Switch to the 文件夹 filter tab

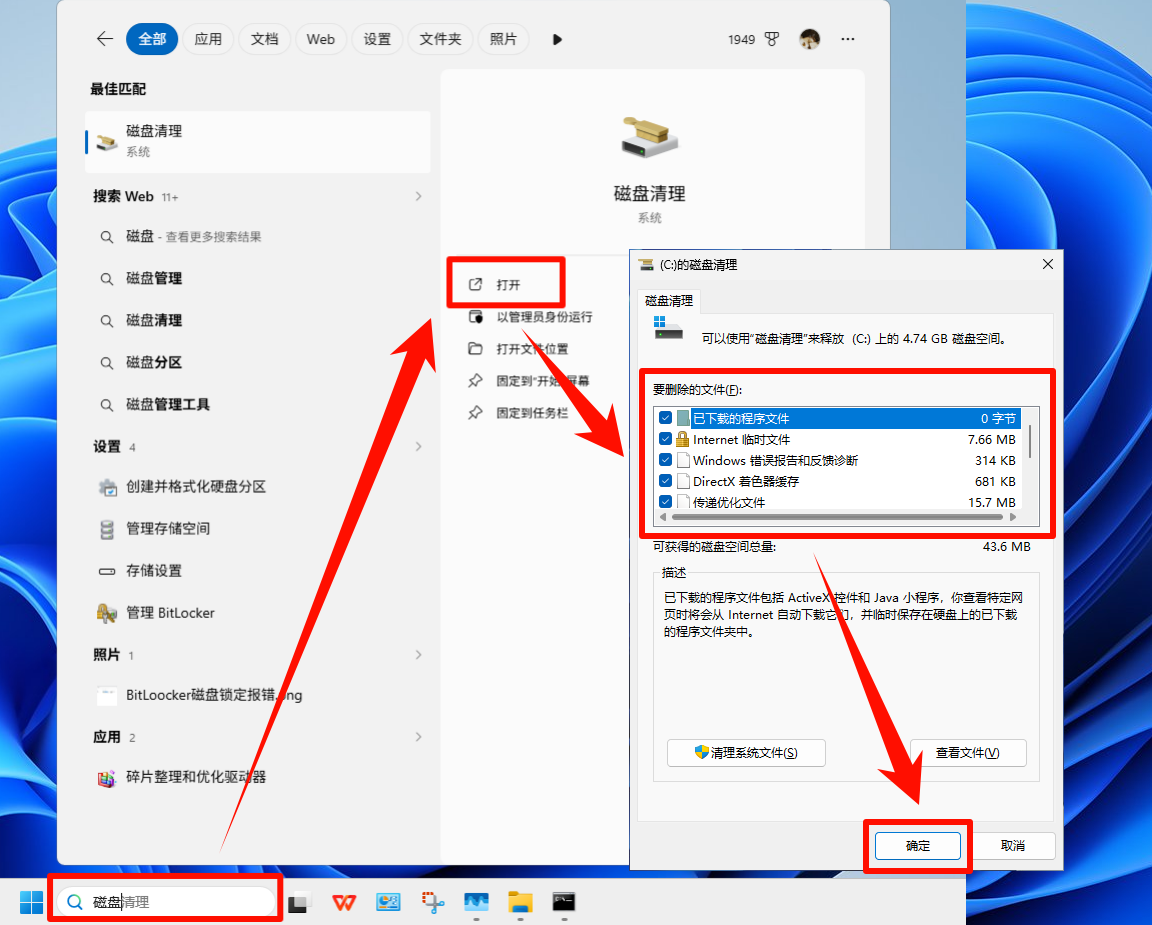click(x=440, y=39)
